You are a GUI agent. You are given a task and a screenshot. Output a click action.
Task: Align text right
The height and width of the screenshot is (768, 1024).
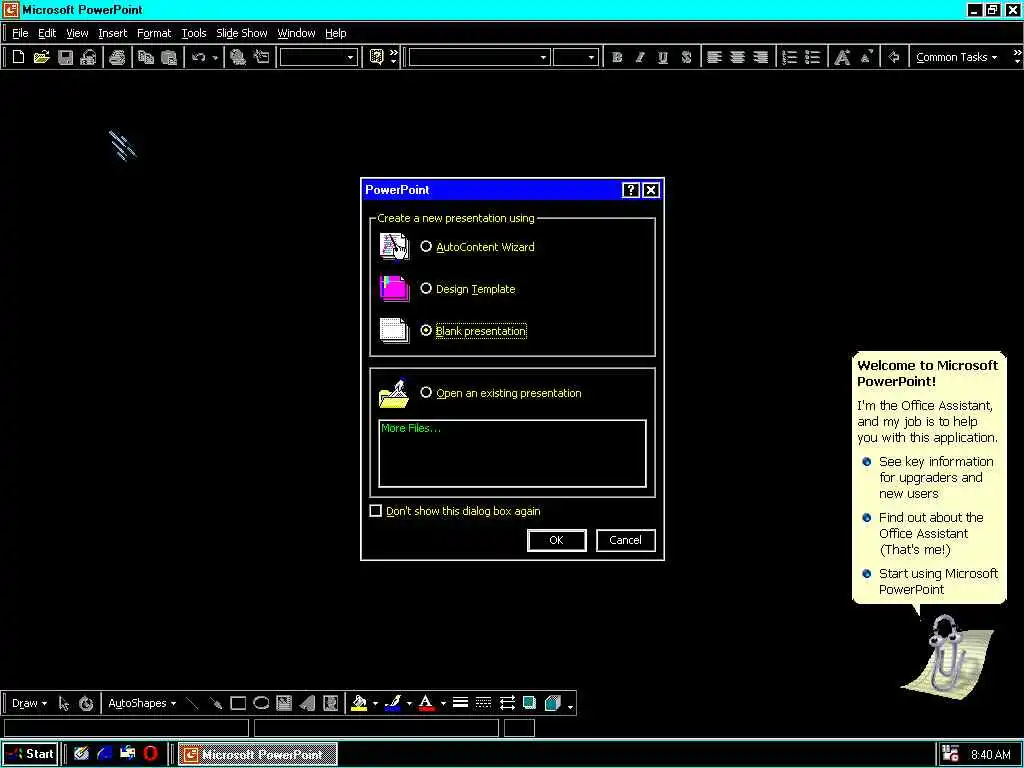(760, 57)
